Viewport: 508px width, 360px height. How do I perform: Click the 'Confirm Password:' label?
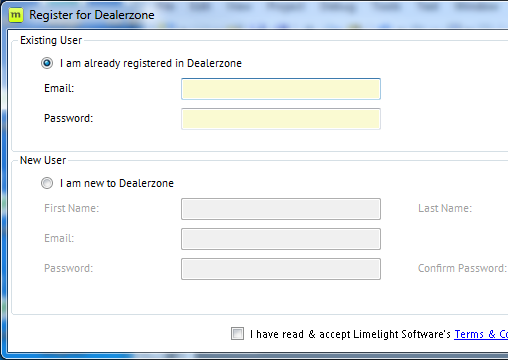click(462, 268)
